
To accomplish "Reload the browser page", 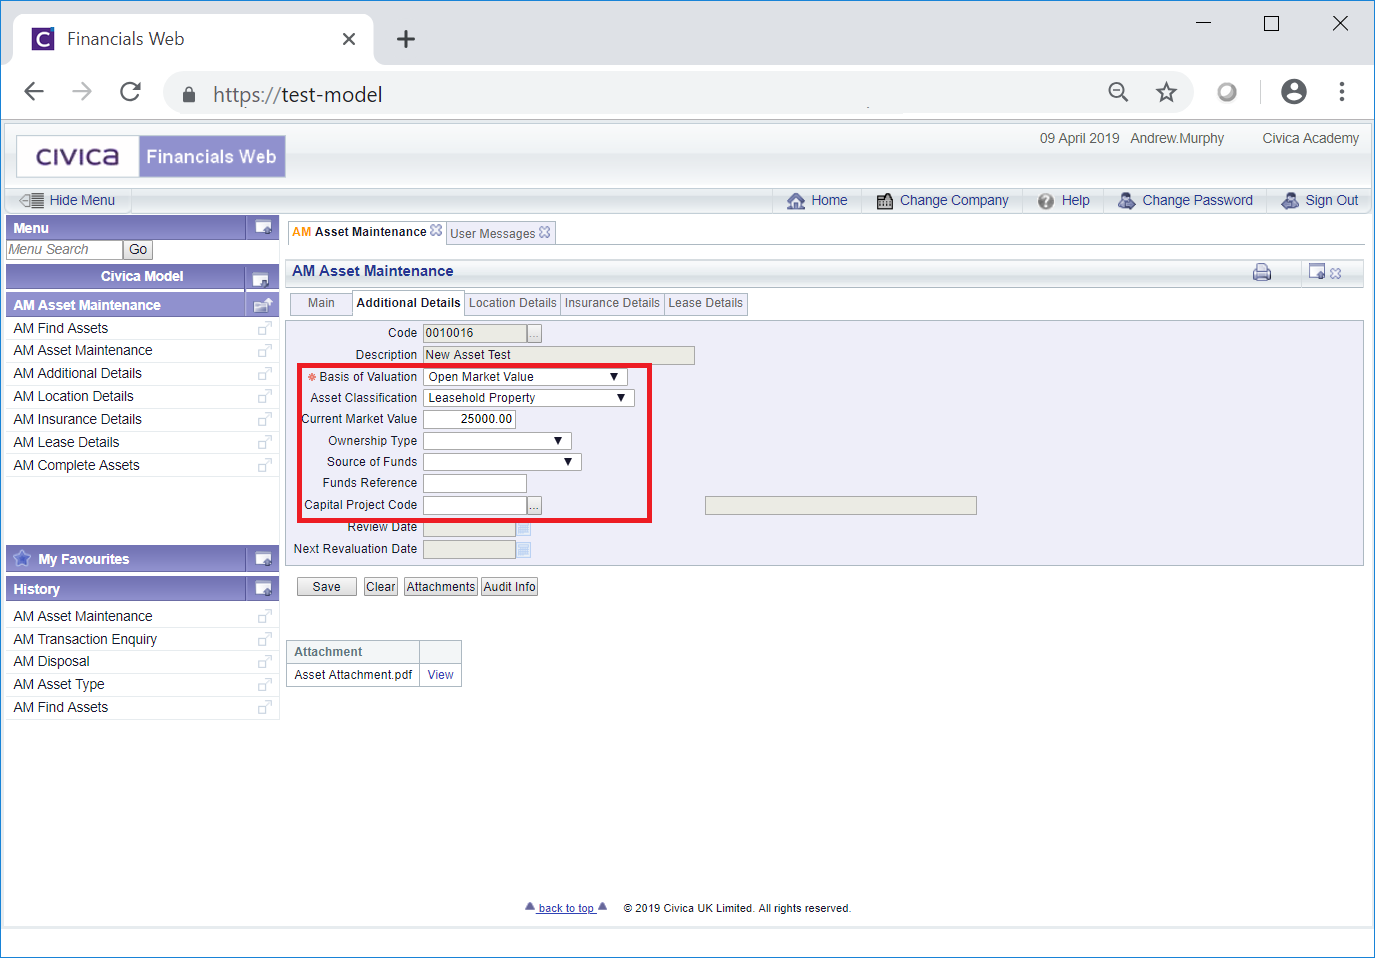I will point(130,92).
